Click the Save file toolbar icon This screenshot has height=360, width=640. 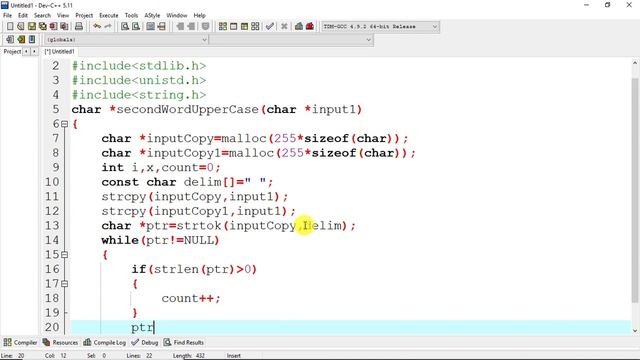click(x=32, y=27)
